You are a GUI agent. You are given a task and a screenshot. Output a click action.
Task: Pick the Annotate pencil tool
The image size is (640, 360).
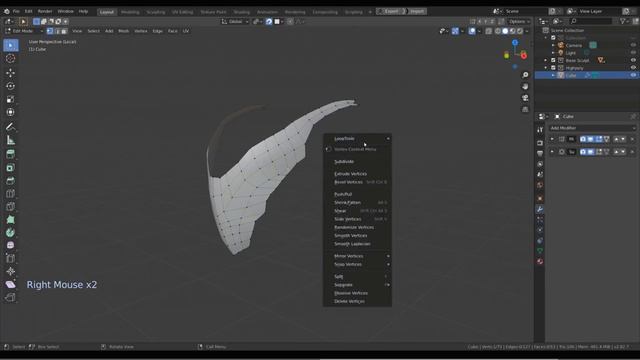pyautogui.click(x=11, y=127)
